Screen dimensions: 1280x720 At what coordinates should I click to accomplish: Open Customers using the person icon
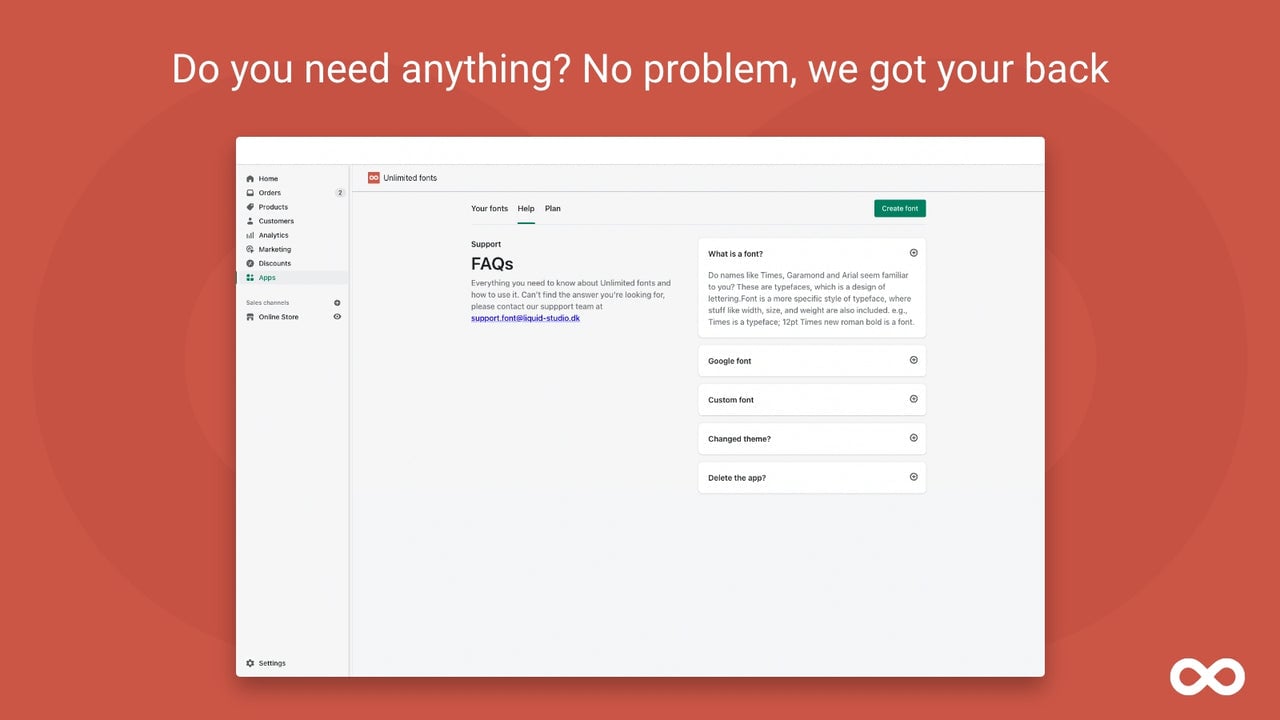pyautogui.click(x=250, y=221)
